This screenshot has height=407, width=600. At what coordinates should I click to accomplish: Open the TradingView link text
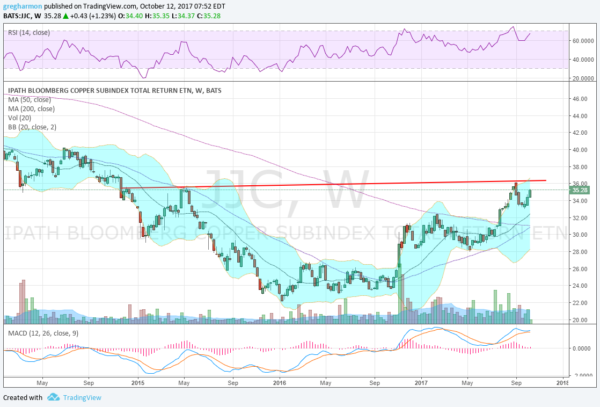tap(82, 397)
